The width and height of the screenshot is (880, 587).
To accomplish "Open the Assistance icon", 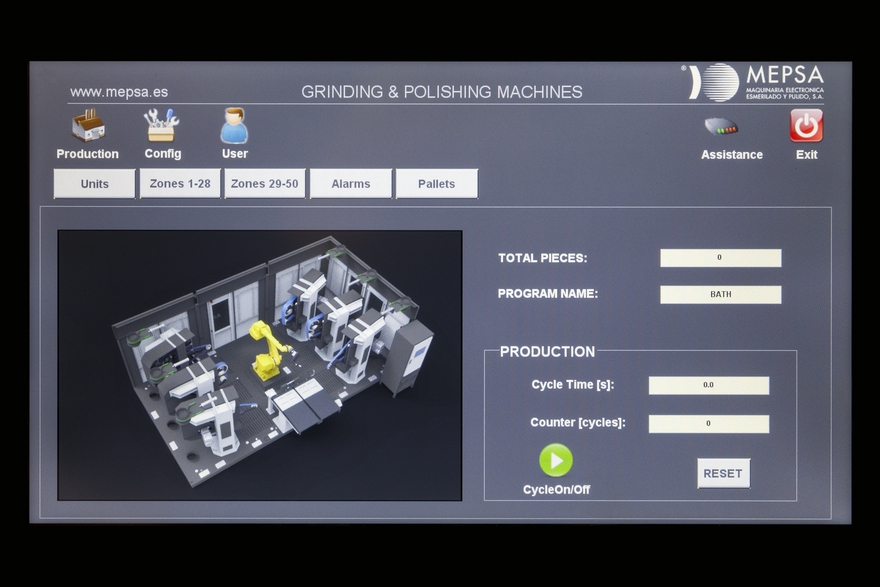I will coord(721,127).
